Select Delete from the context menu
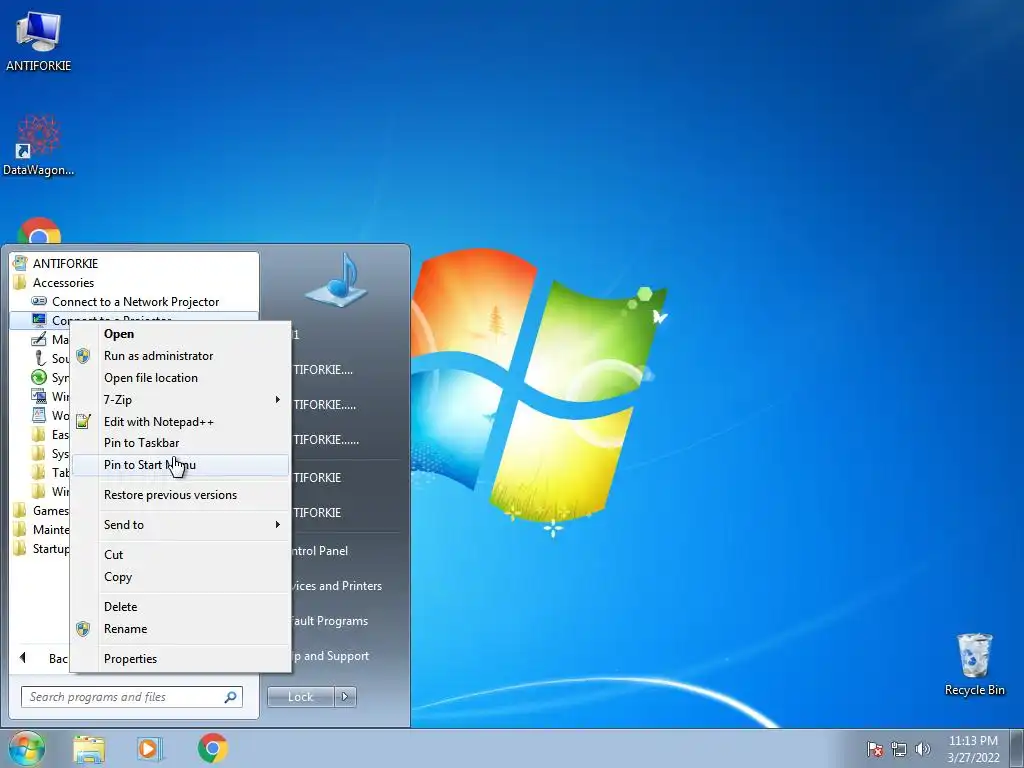The image size is (1024, 768). (x=180, y=607)
